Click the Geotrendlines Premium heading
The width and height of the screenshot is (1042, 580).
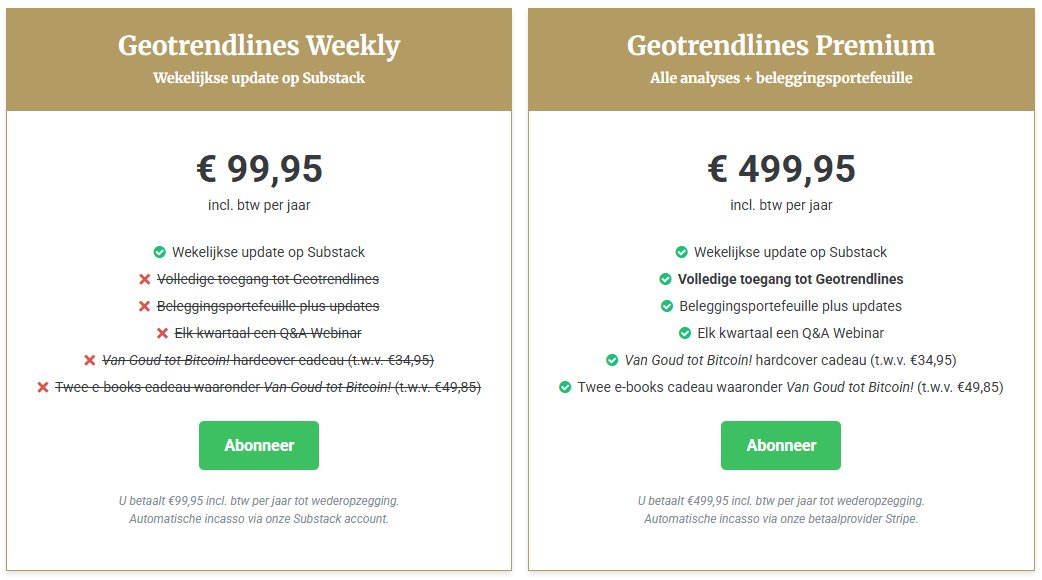pyautogui.click(x=781, y=46)
